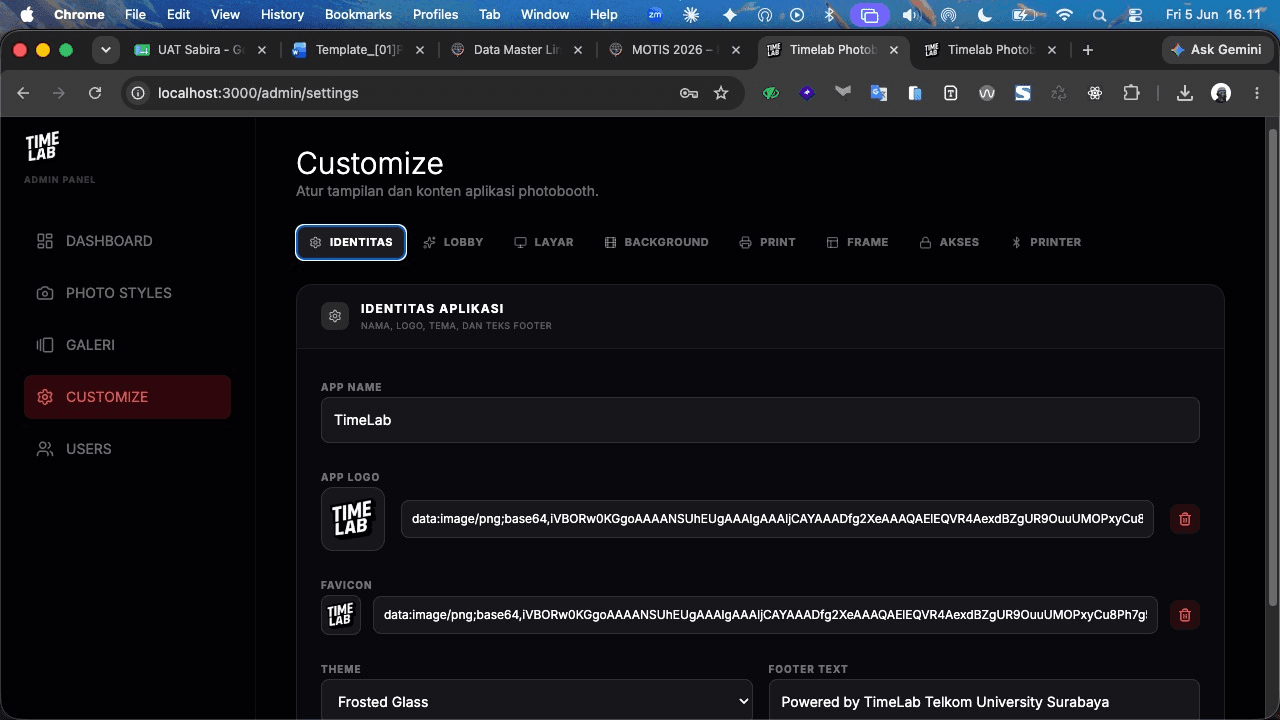The width and height of the screenshot is (1280, 720).
Task: Click the app logo thumbnail preview
Action: [353, 519]
